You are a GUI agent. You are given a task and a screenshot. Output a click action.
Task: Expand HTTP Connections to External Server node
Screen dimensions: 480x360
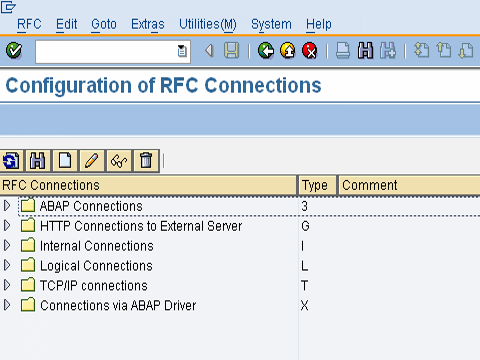click(x=7, y=226)
